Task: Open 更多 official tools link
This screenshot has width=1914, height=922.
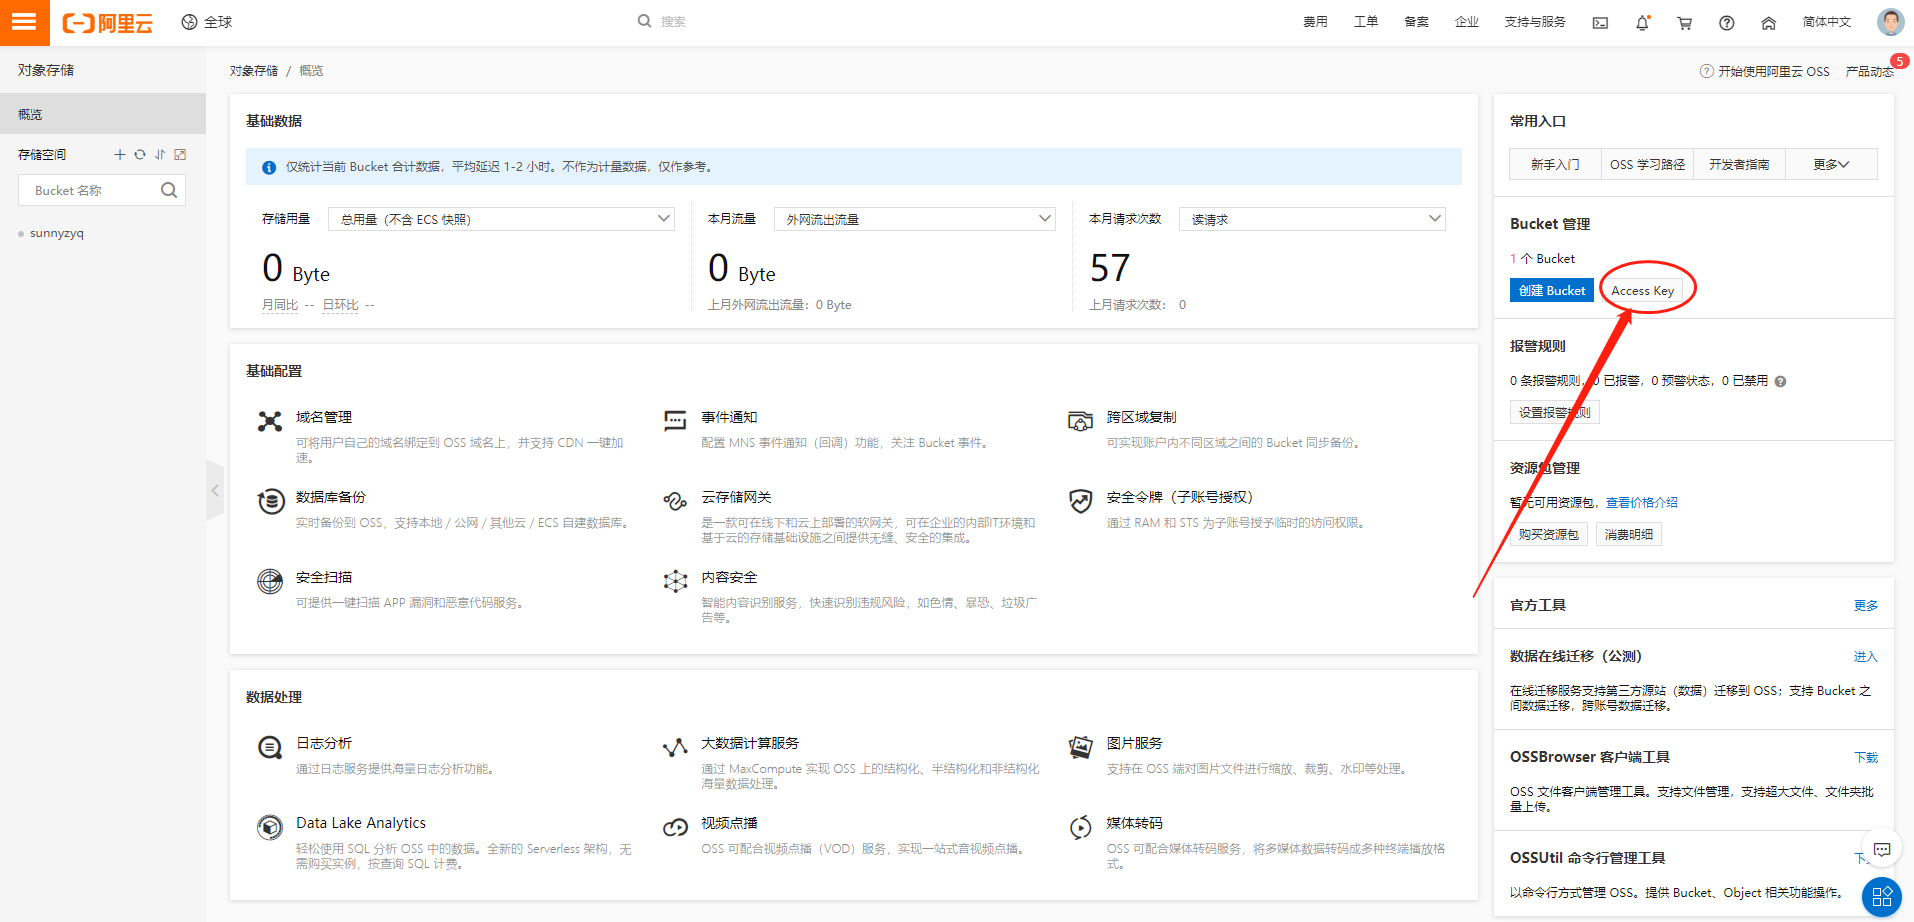Action: click(1866, 605)
